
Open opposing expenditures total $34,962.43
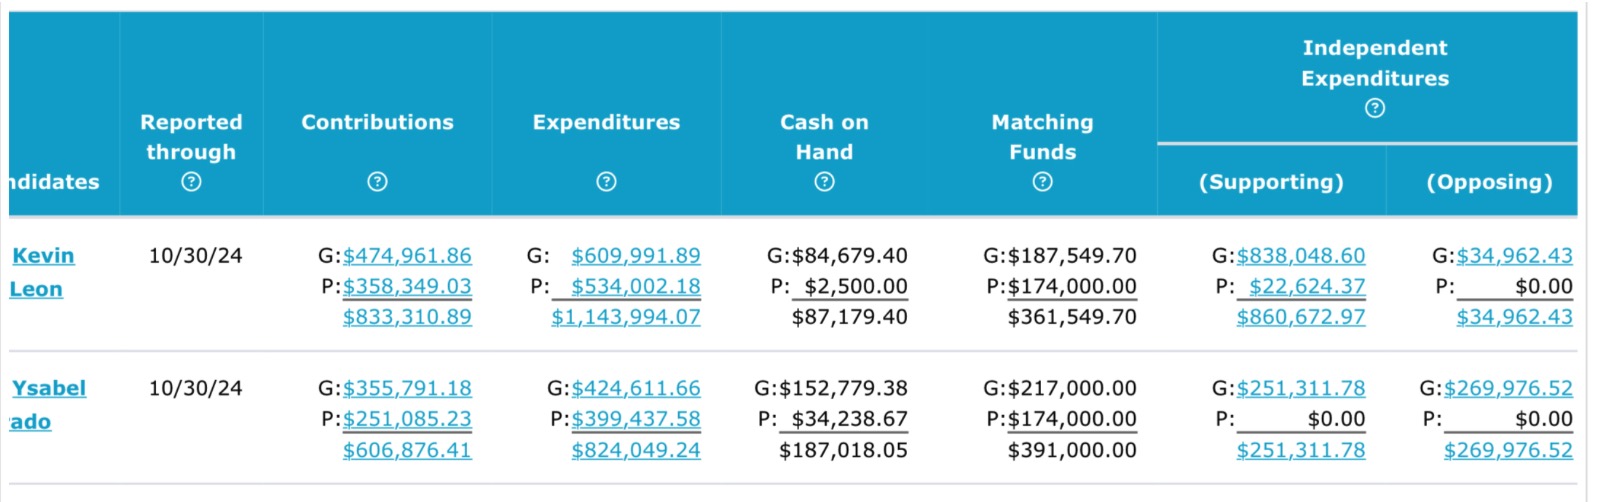[x=1514, y=317]
